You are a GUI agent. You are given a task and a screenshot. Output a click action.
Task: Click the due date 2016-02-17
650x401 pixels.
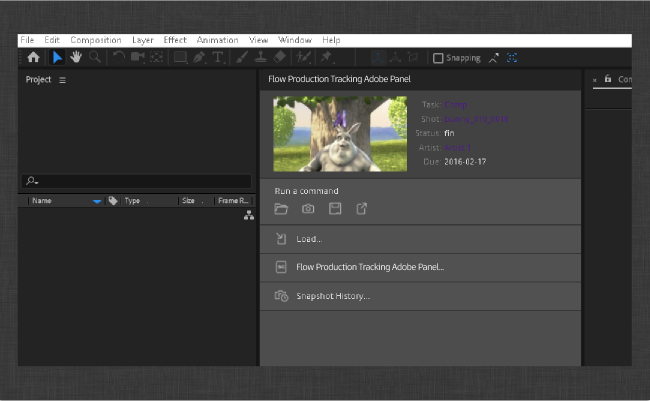click(x=465, y=162)
